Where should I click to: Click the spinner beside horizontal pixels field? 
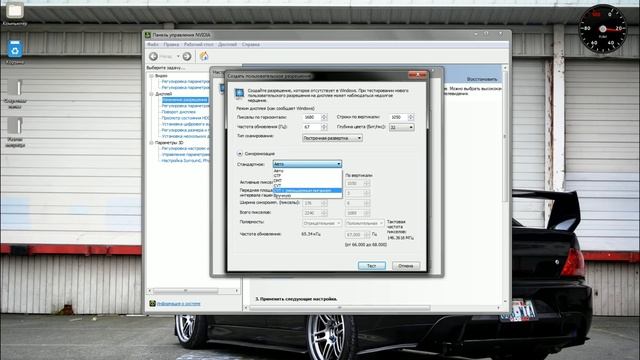point(324,117)
